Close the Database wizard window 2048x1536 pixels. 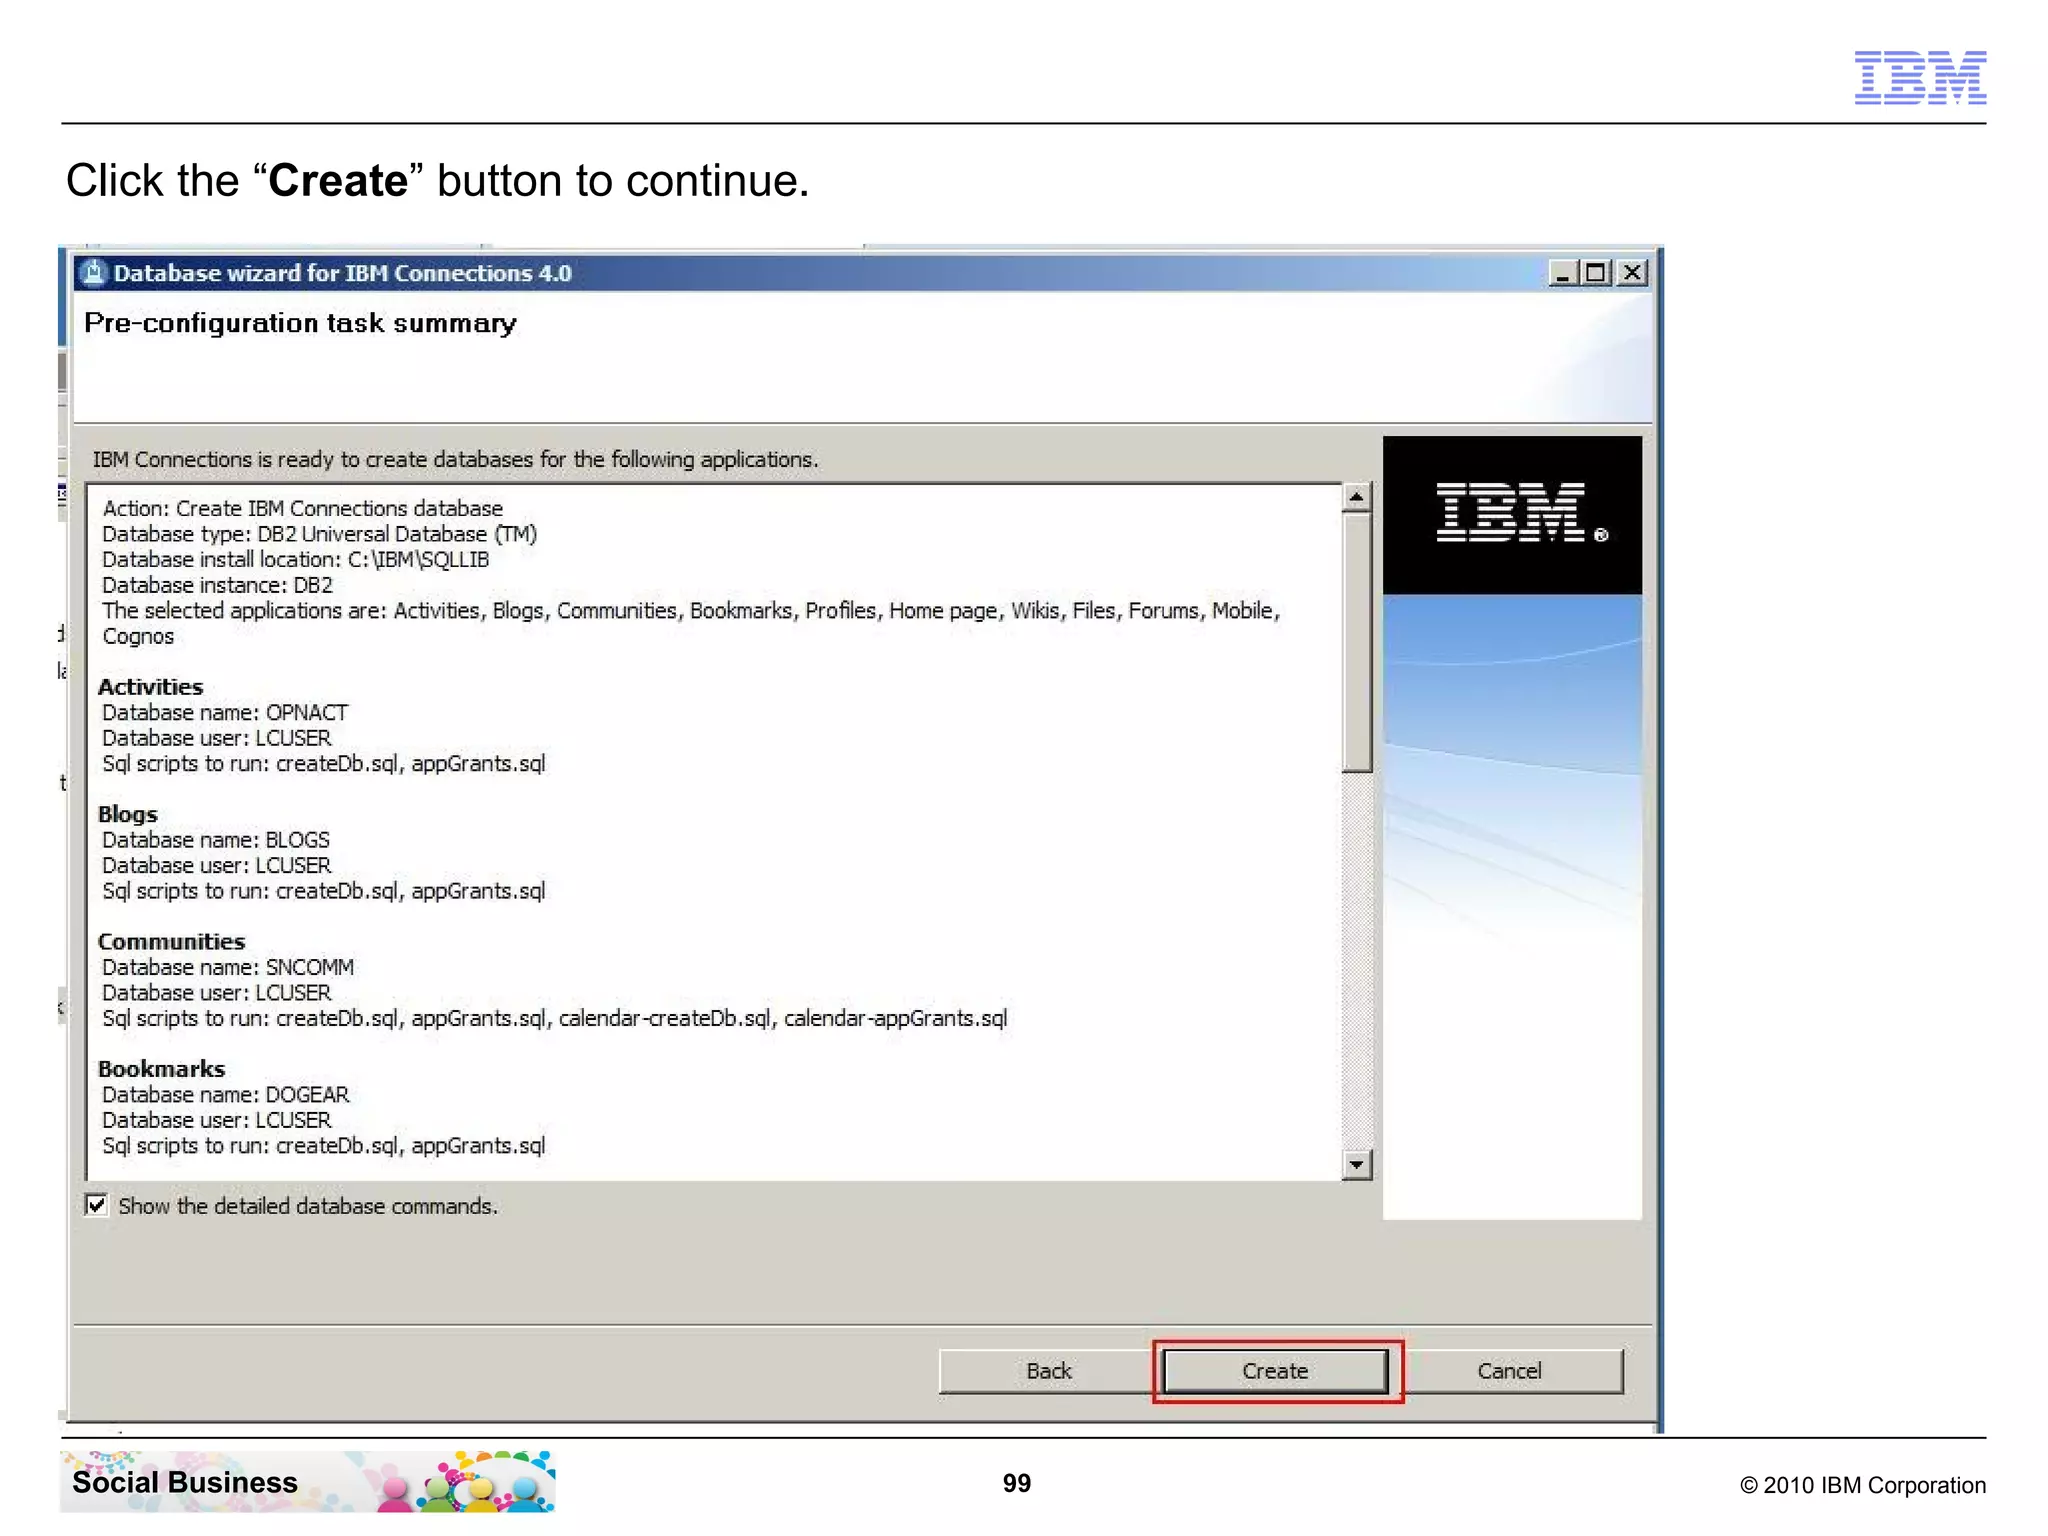click(x=1632, y=272)
